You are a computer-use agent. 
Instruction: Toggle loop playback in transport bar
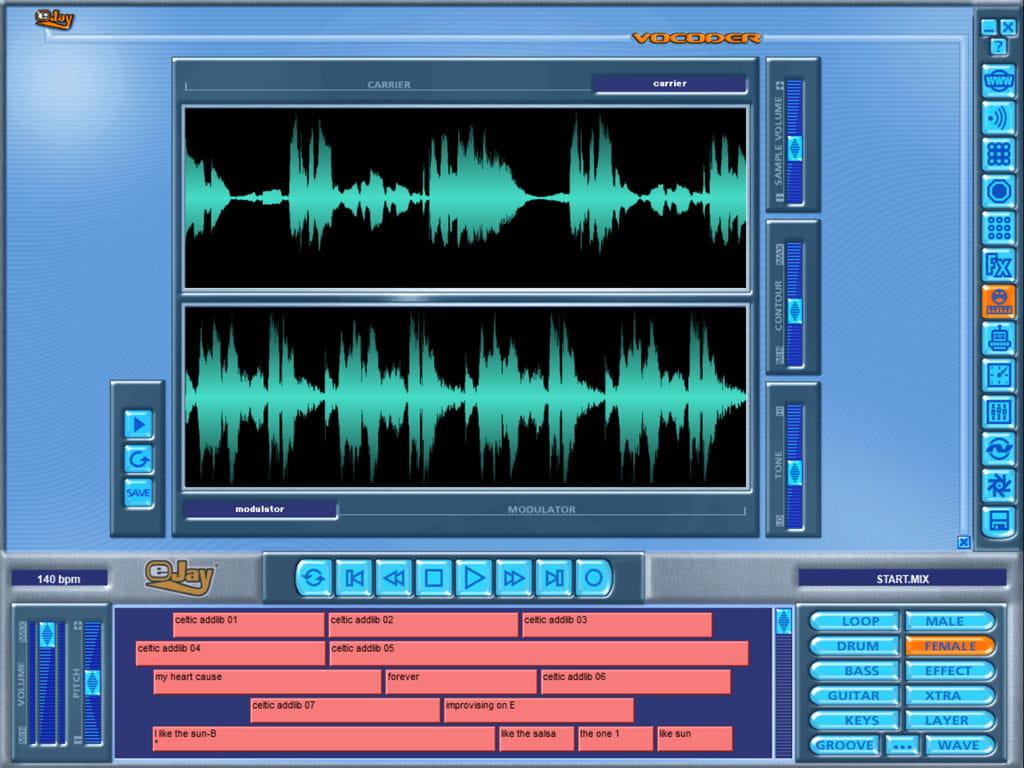(314, 578)
